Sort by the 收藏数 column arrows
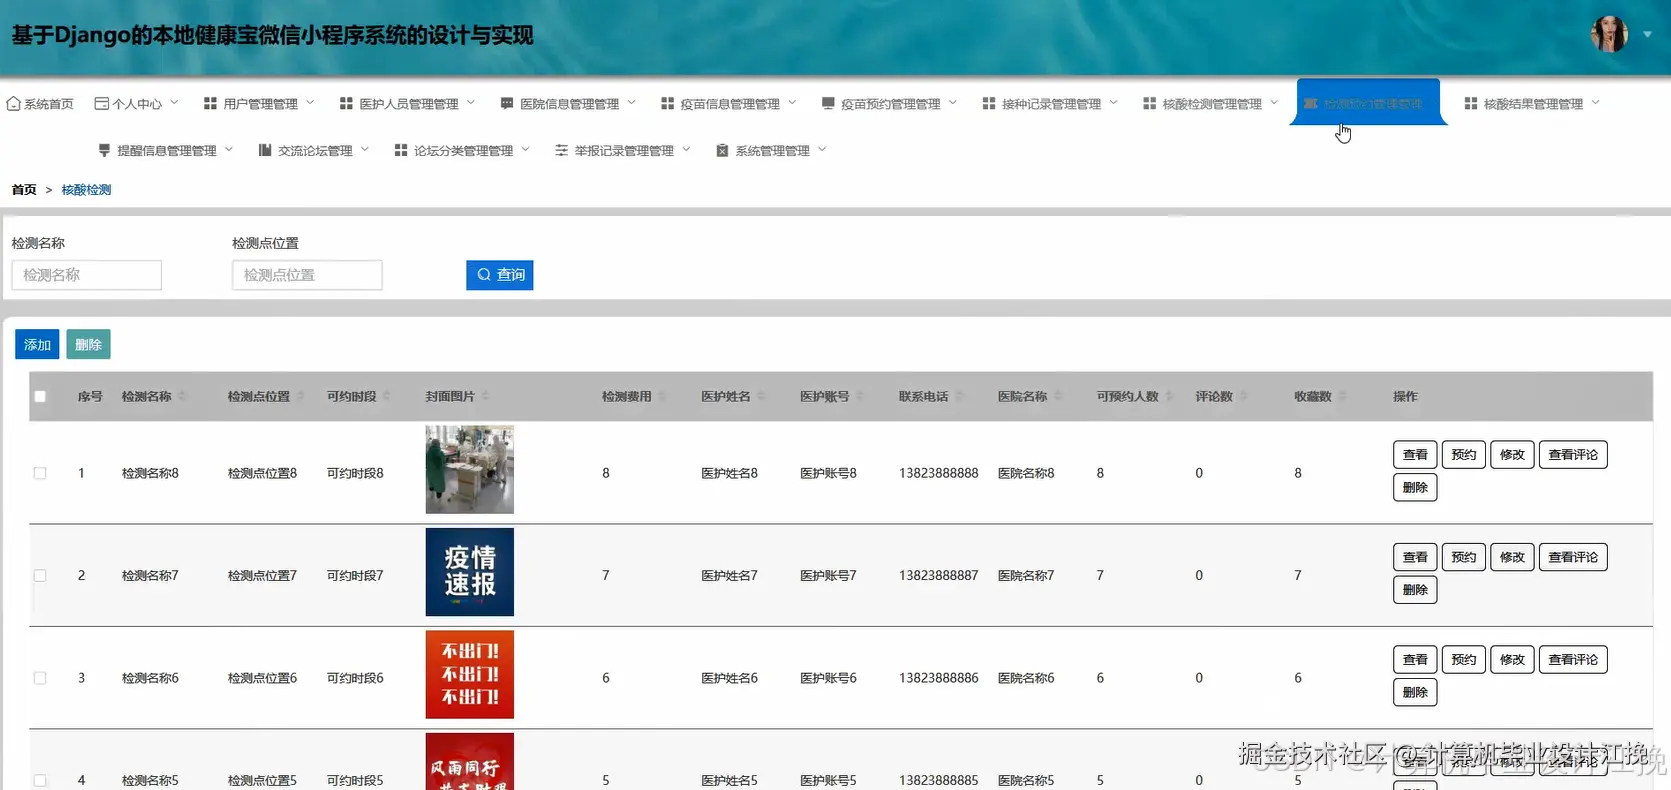The height and width of the screenshot is (790, 1671). (1342, 397)
